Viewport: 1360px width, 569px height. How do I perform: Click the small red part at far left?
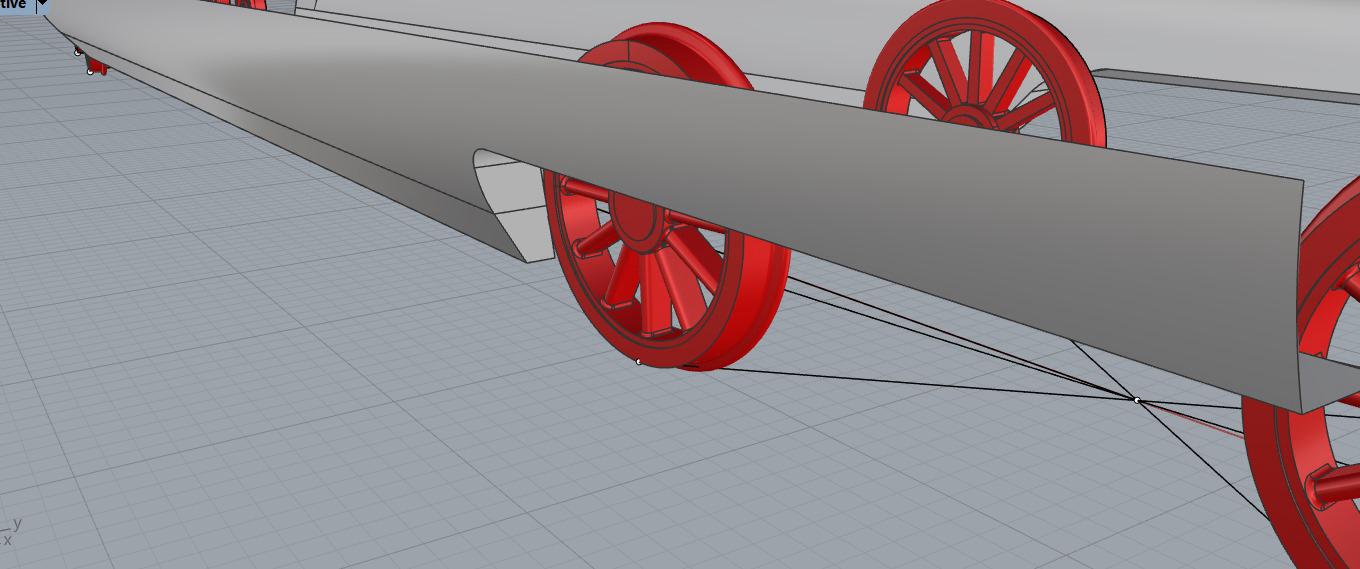click(97, 66)
